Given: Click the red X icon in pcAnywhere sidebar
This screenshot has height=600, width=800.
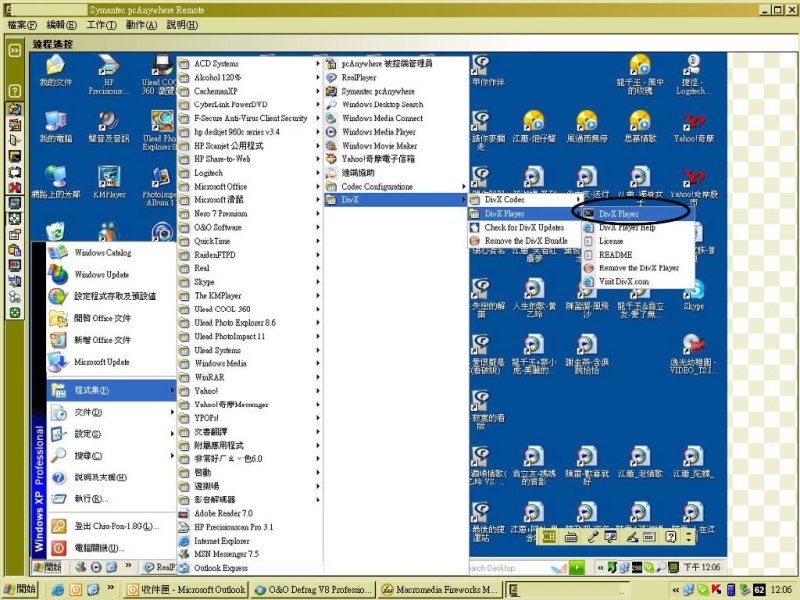Looking at the screenshot, I should (15, 188).
